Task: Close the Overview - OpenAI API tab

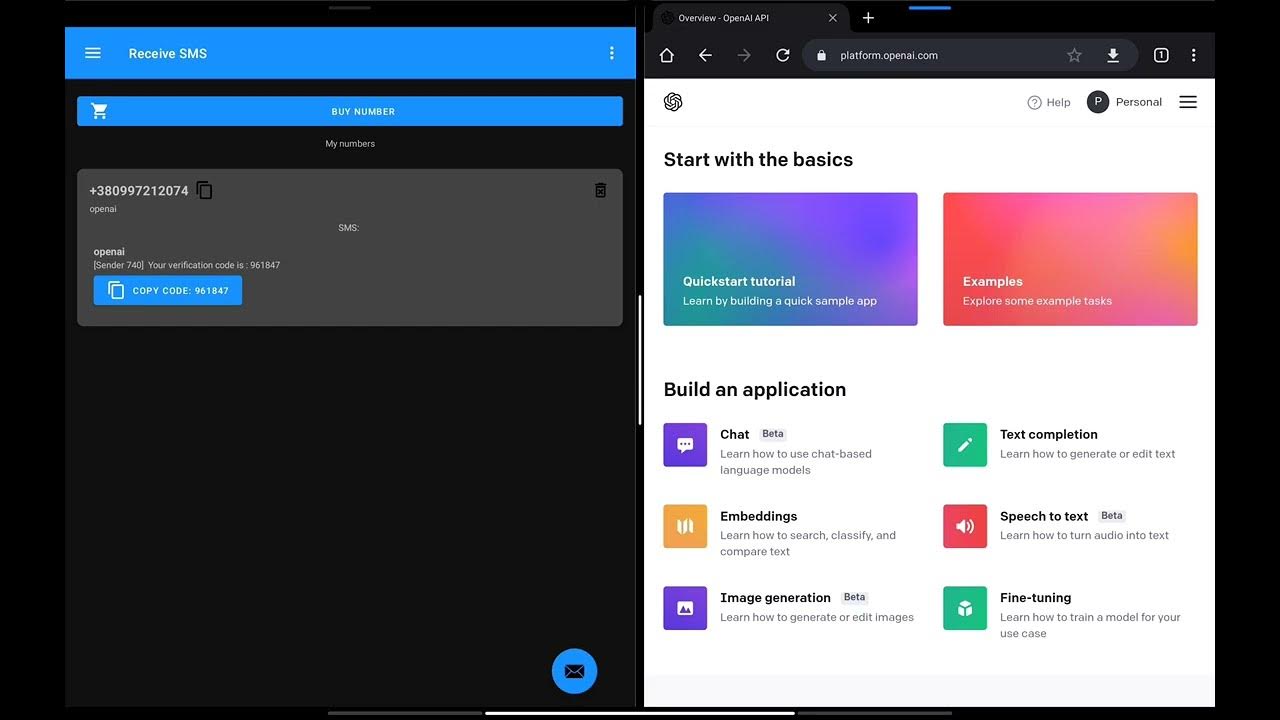Action: click(833, 18)
